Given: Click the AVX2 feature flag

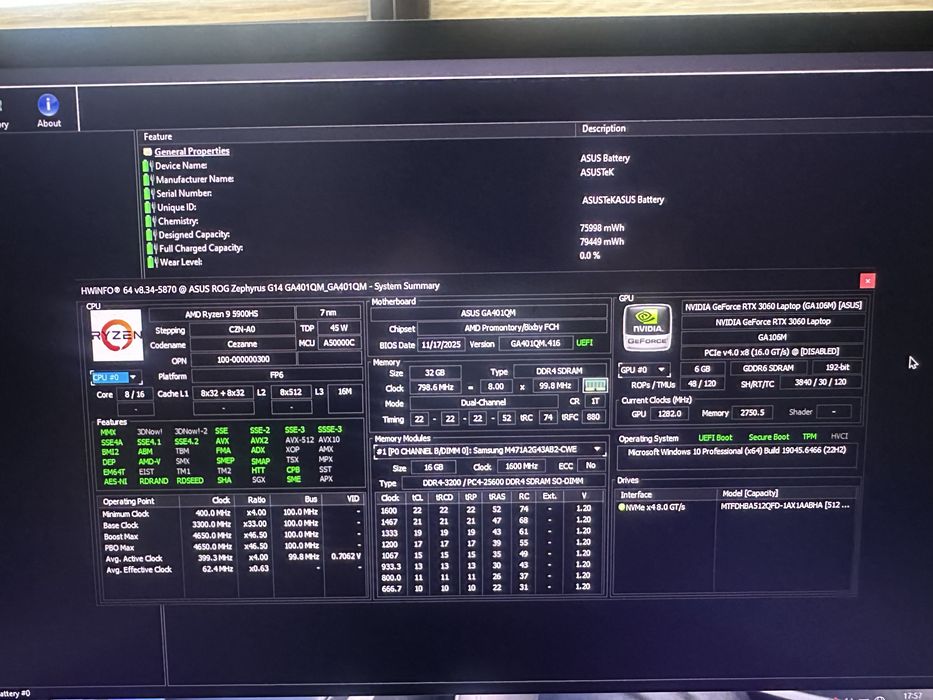Looking at the screenshot, I should 259,440.
